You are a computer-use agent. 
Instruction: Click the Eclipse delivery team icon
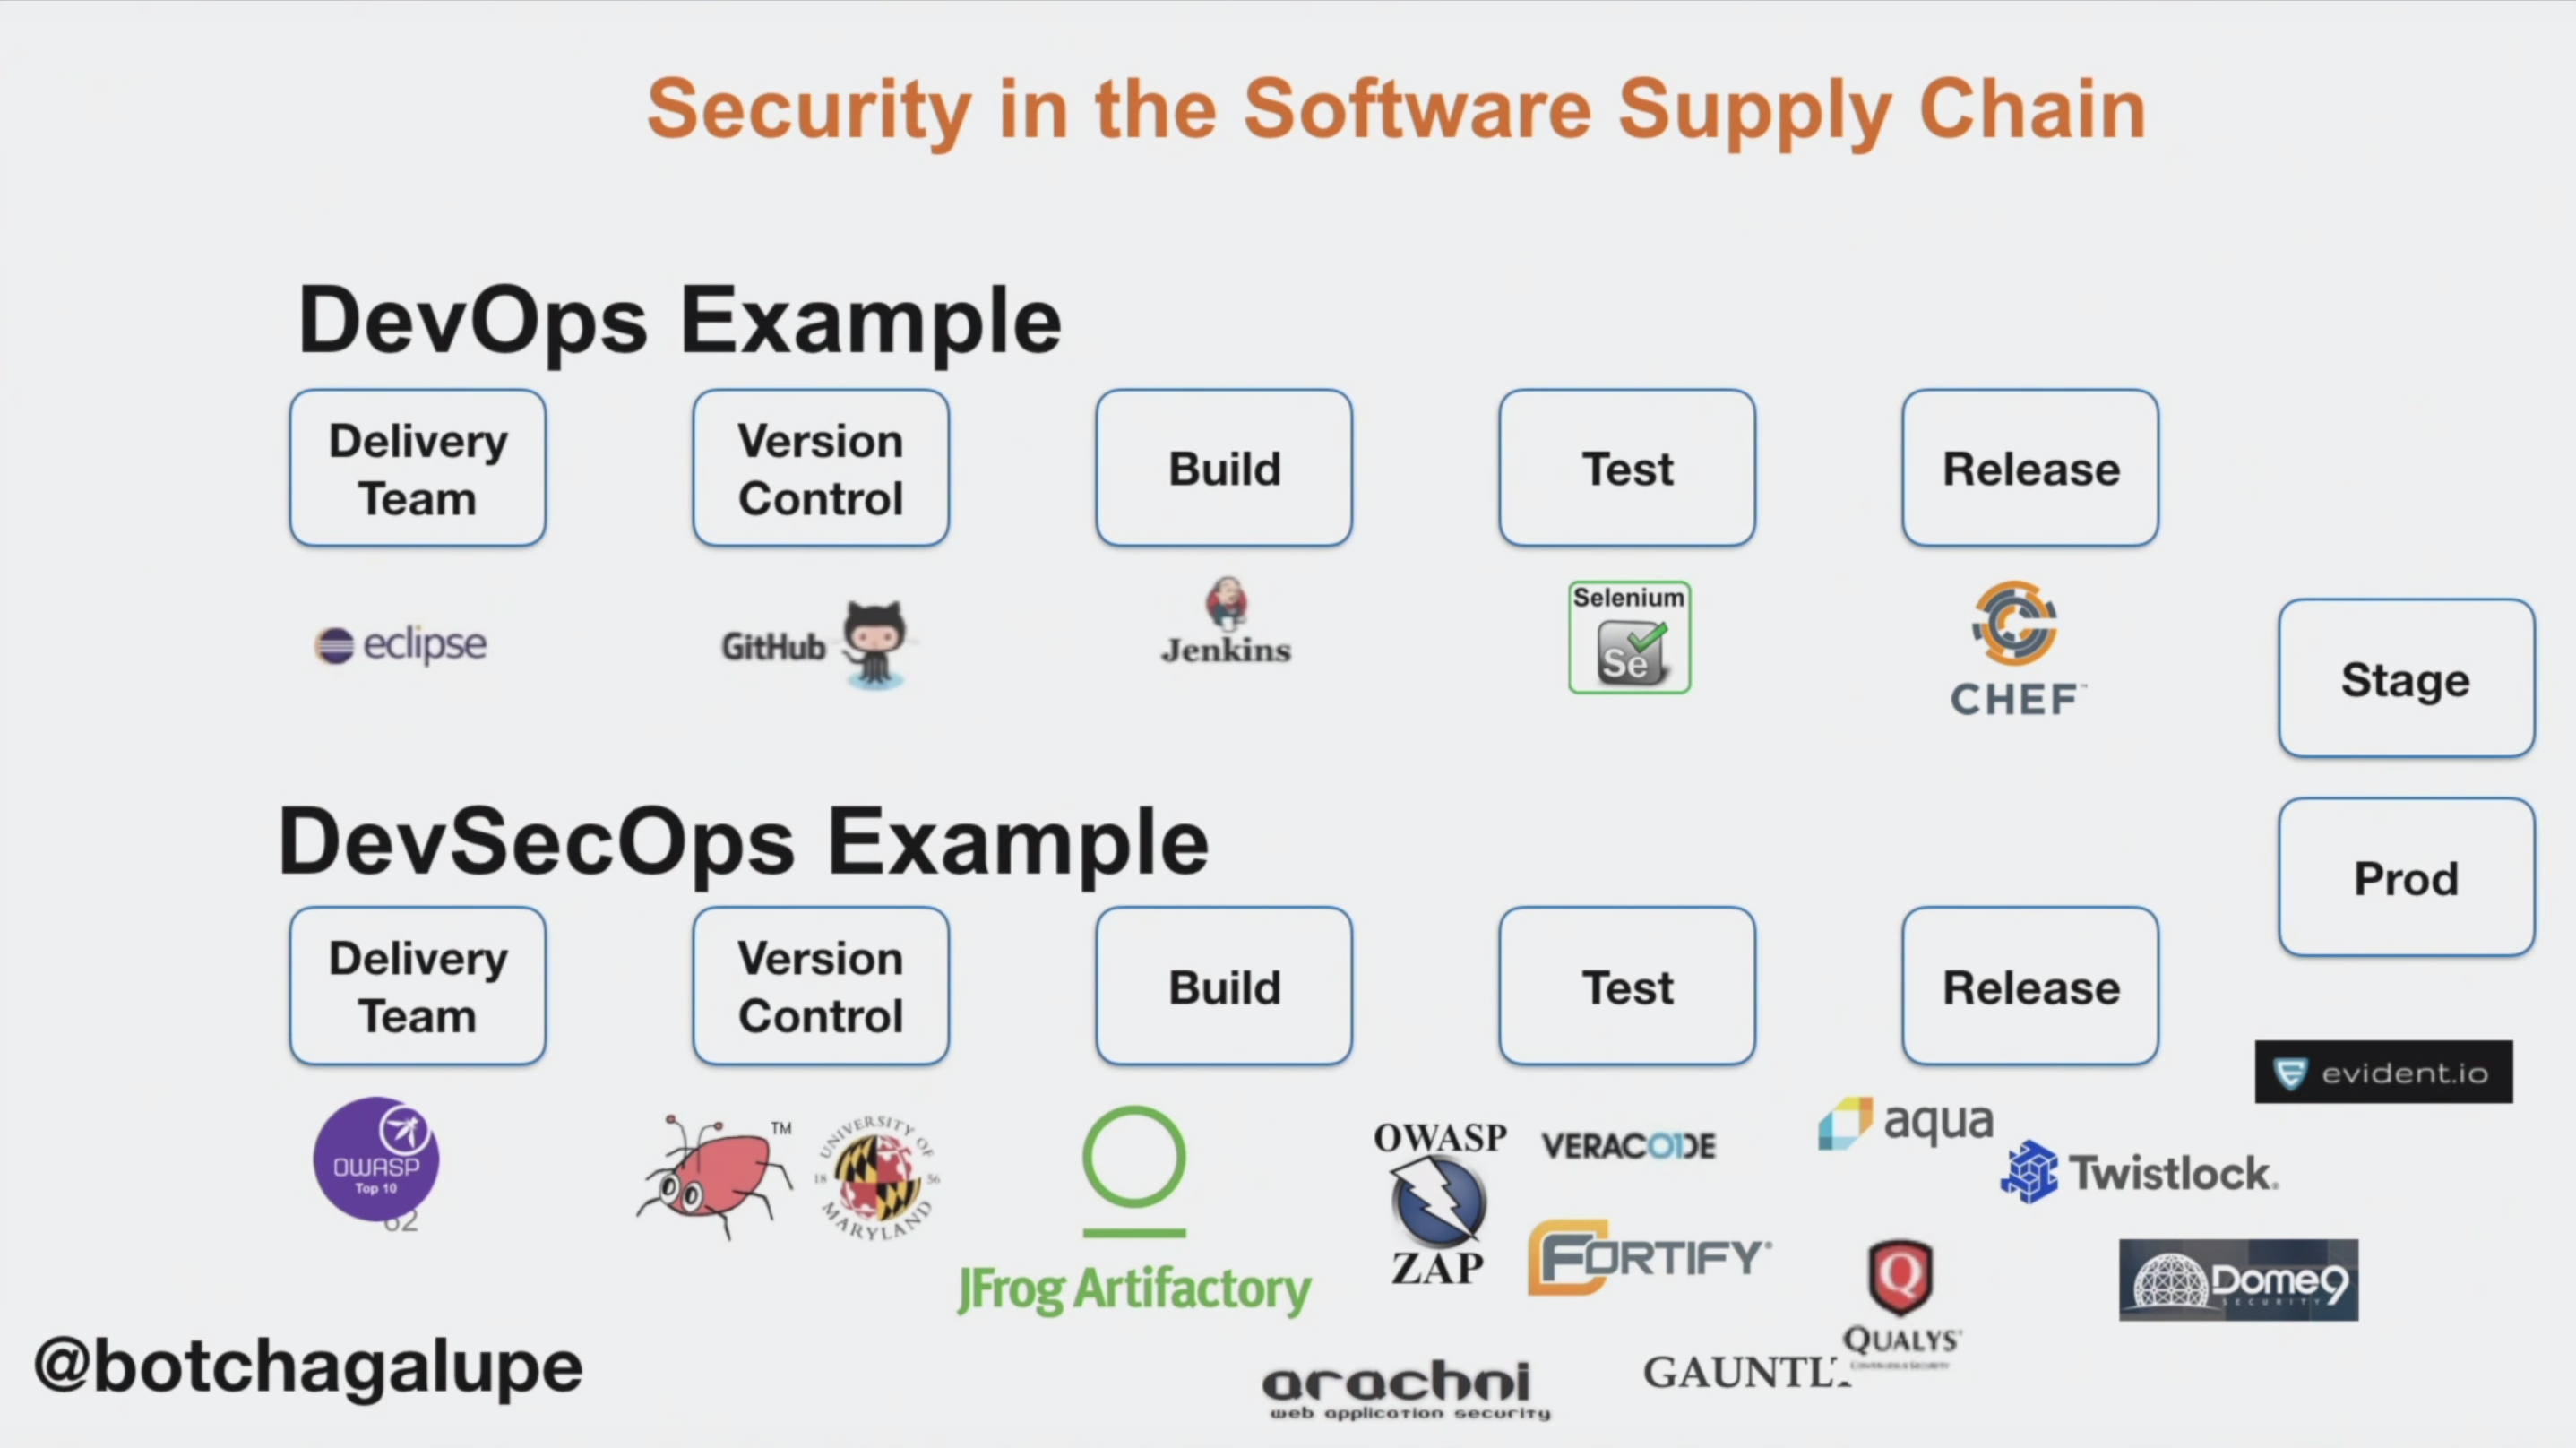coord(398,642)
